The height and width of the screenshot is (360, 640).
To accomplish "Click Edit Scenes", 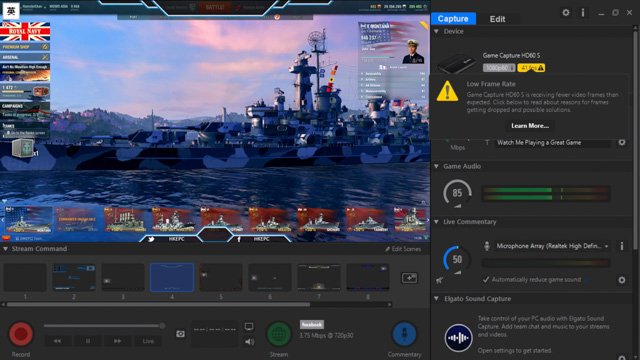I will point(403,249).
